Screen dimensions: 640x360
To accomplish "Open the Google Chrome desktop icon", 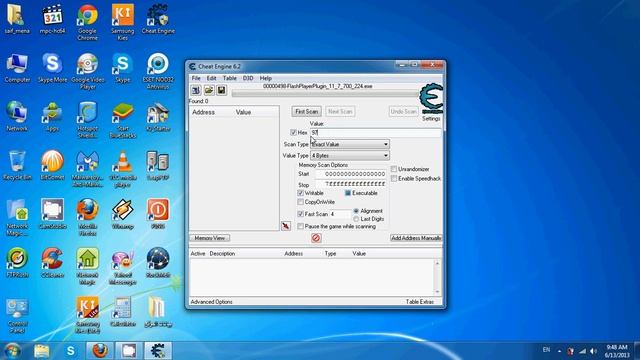I will tap(87, 22).
